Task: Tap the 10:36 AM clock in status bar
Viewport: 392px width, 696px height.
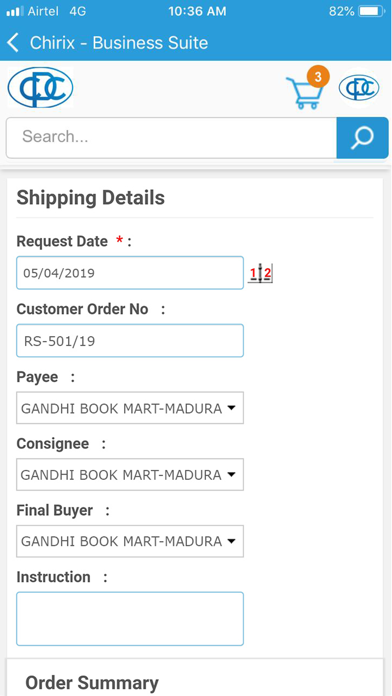Action: click(x=197, y=12)
